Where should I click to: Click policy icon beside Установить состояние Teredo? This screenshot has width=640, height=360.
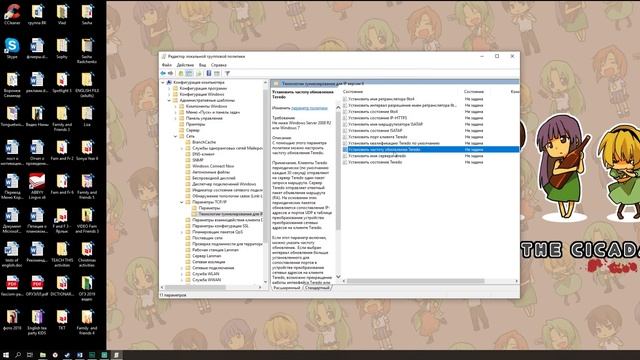pyautogui.click(x=345, y=162)
